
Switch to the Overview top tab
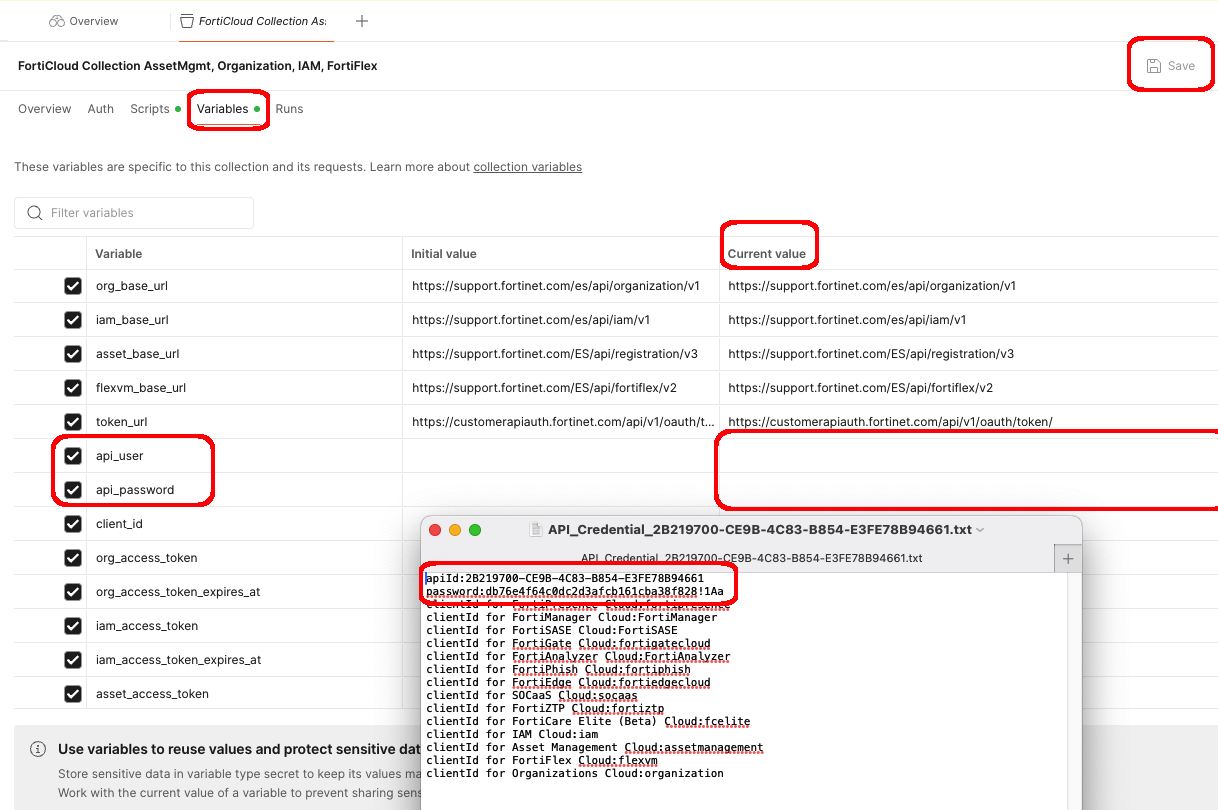coord(84,21)
